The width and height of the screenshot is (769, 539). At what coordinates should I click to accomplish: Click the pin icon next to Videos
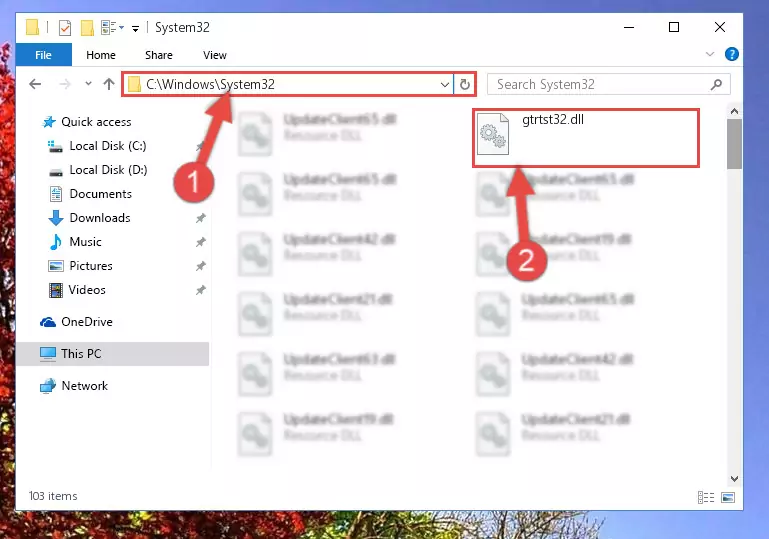pos(201,290)
